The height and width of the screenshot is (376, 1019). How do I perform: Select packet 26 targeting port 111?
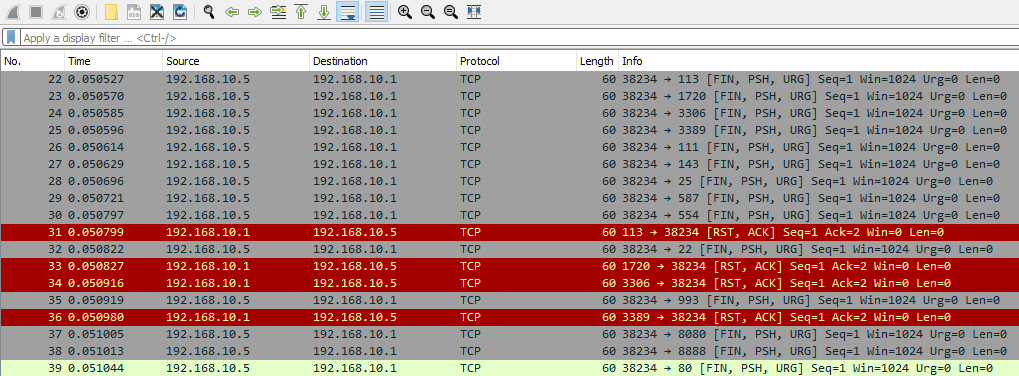tap(510, 147)
